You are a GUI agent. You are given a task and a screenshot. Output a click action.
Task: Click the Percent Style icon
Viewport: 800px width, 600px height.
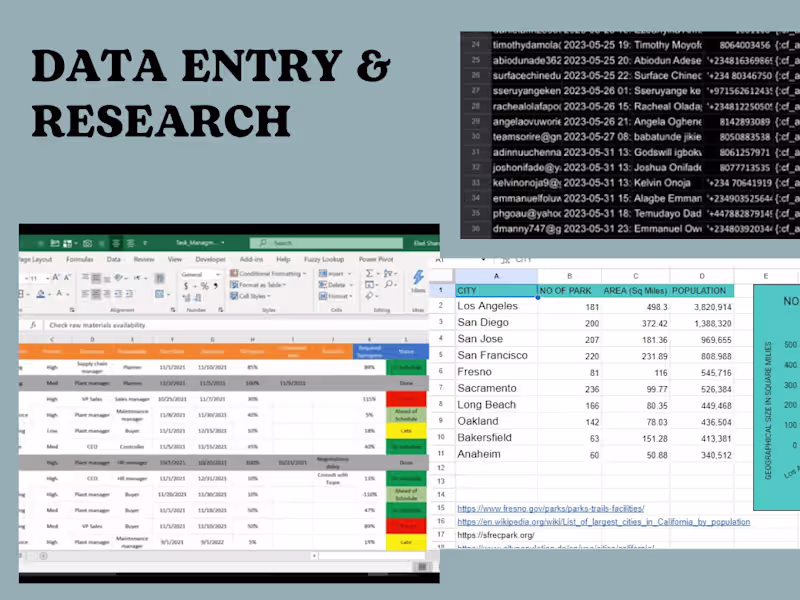click(x=204, y=286)
